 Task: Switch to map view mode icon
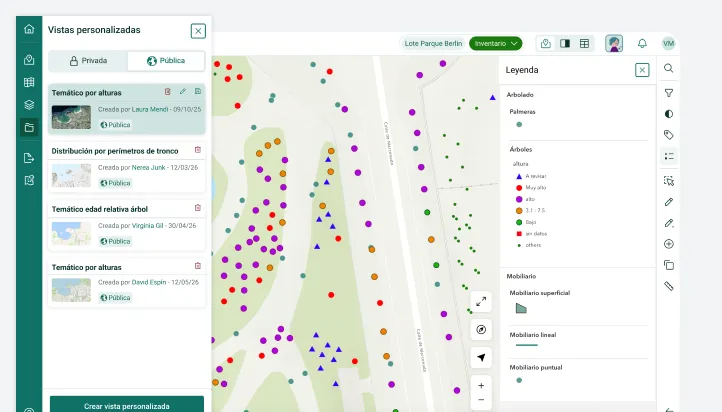click(x=546, y=44)
